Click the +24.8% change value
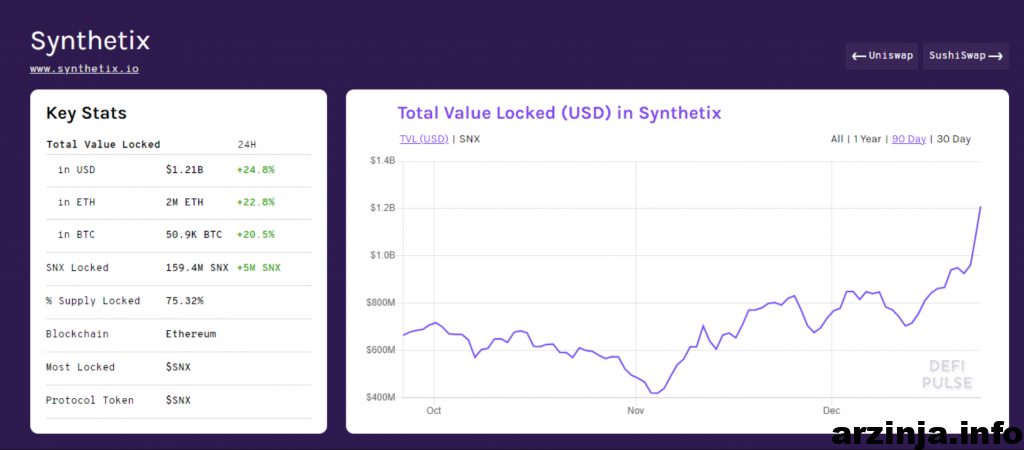This screenshot has height=450, width=1024. coord(255,170)
